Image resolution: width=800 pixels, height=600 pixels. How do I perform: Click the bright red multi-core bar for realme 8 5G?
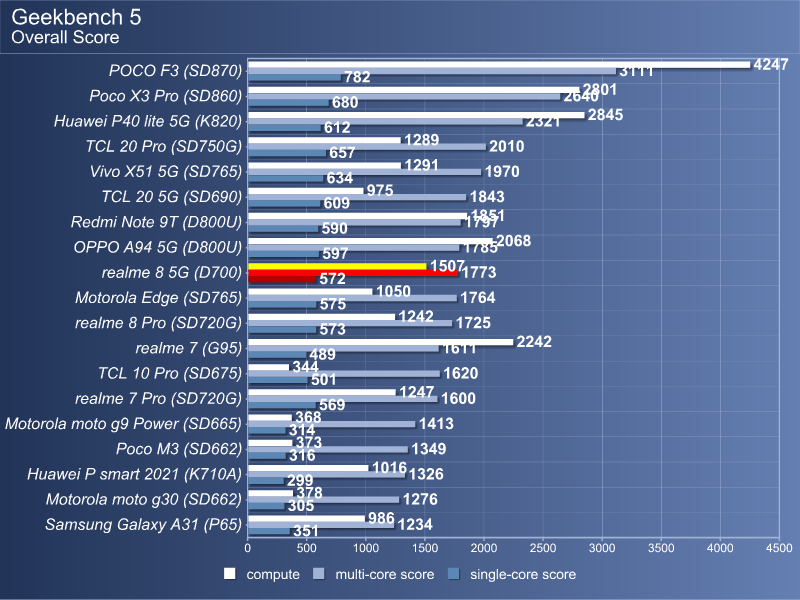point(353,273)
